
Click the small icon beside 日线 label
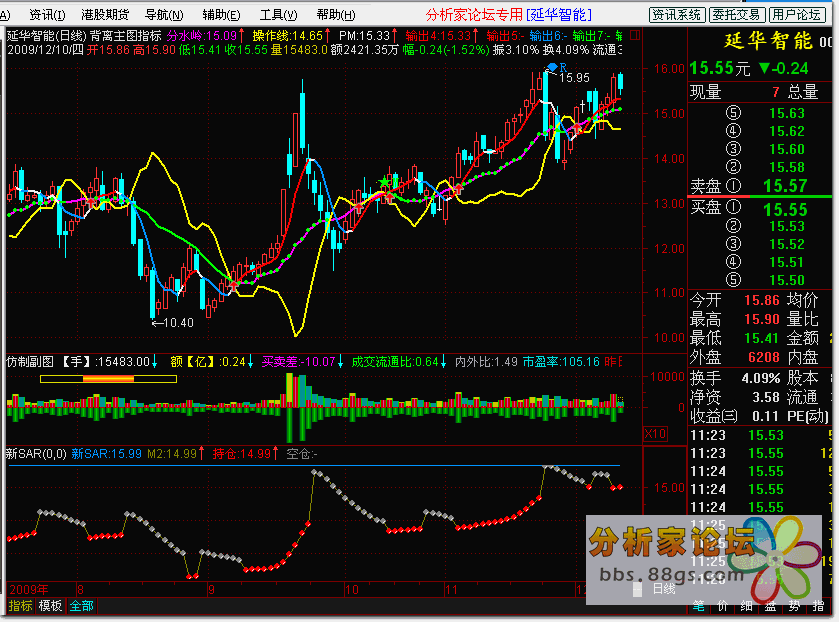[637, 589]
